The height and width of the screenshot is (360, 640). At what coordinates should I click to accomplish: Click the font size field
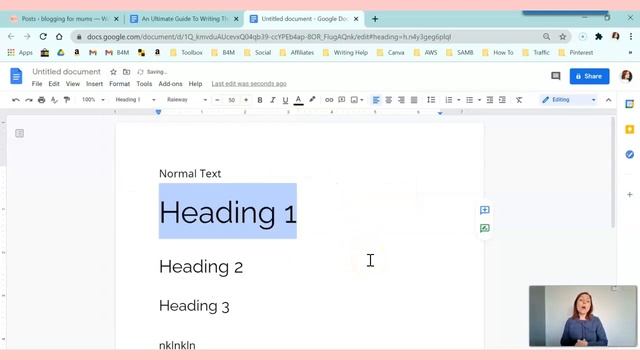point(232,100)
